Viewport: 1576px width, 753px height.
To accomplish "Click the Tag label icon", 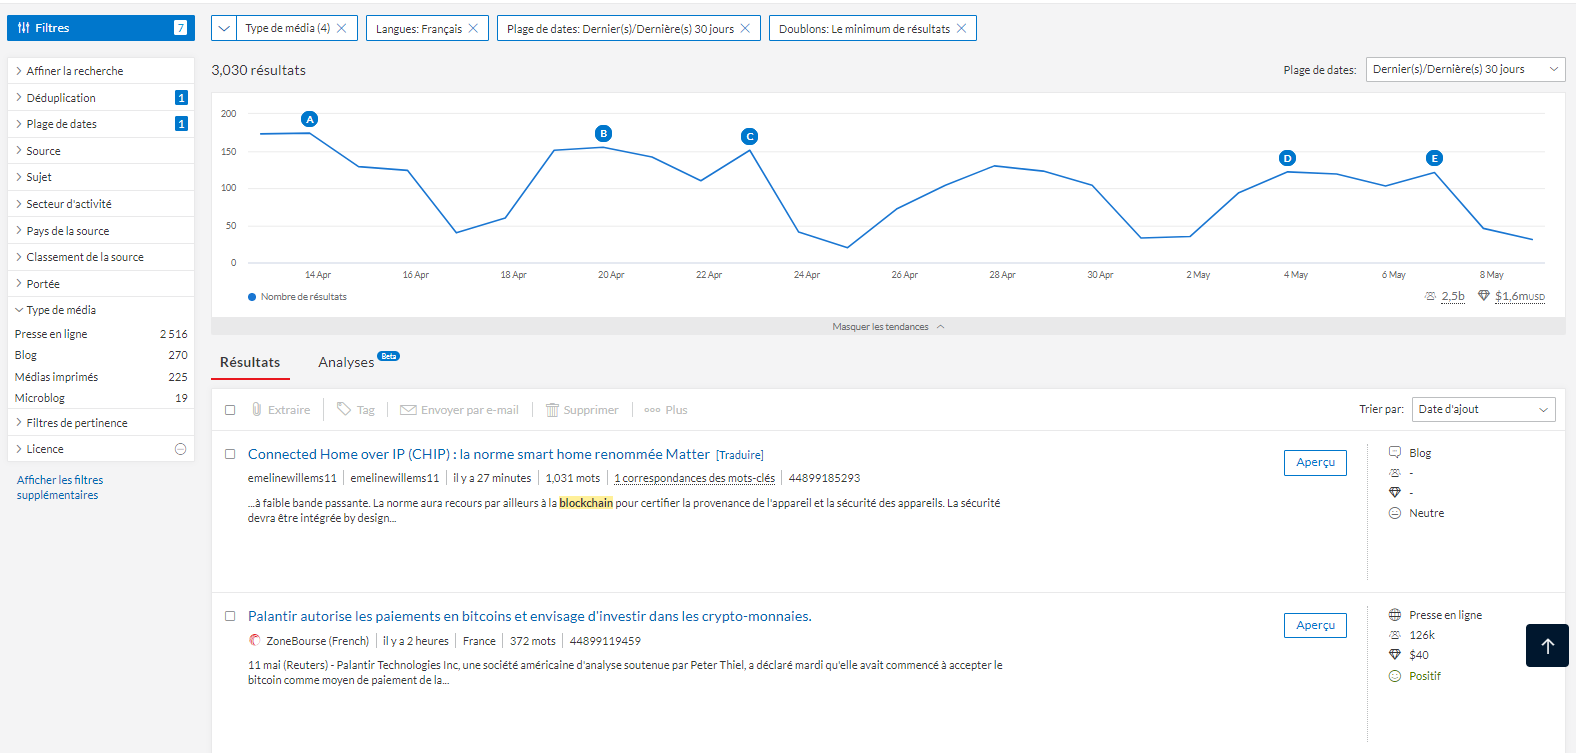I will (x=344, y=409).
